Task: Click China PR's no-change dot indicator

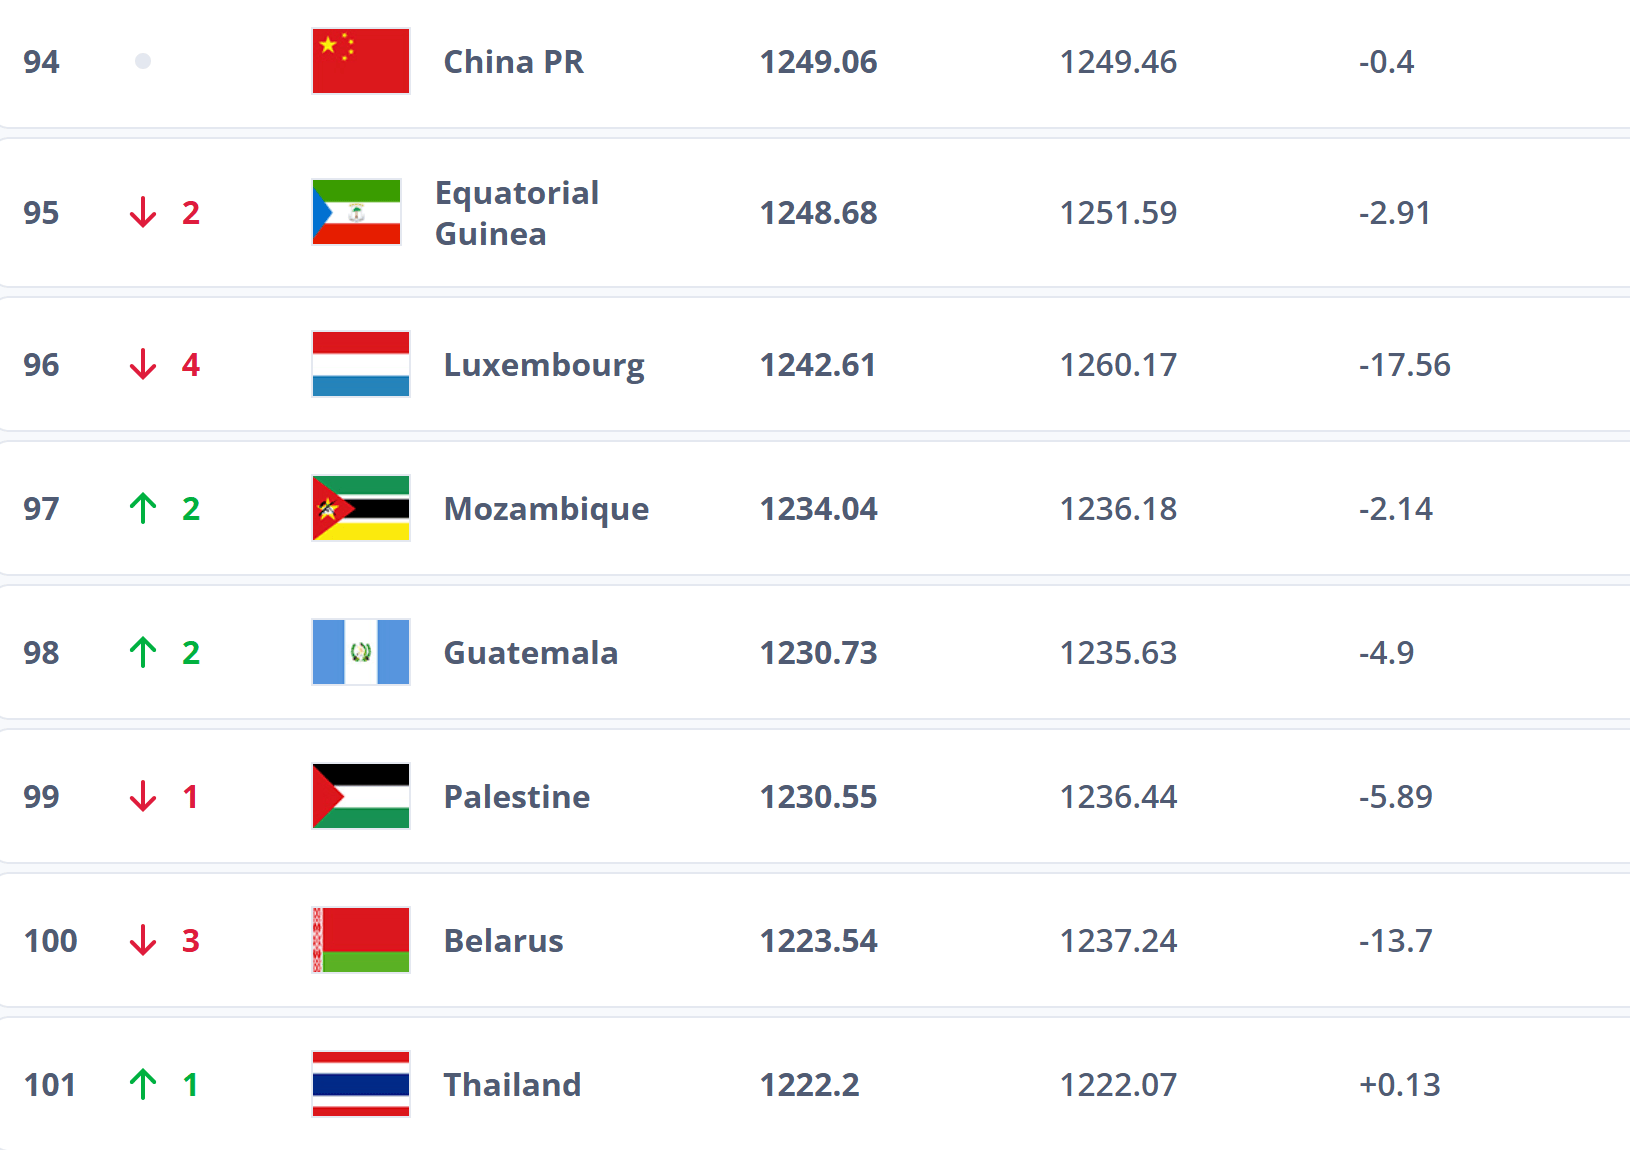Action: [x=143, y=62]
